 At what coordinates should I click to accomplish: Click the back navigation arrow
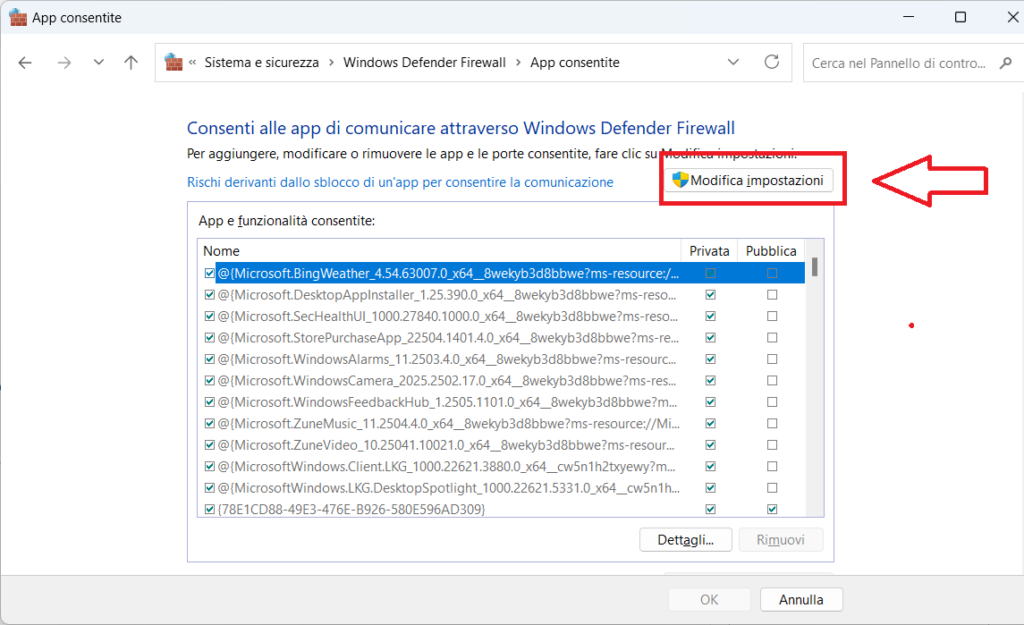click(26, 62)
